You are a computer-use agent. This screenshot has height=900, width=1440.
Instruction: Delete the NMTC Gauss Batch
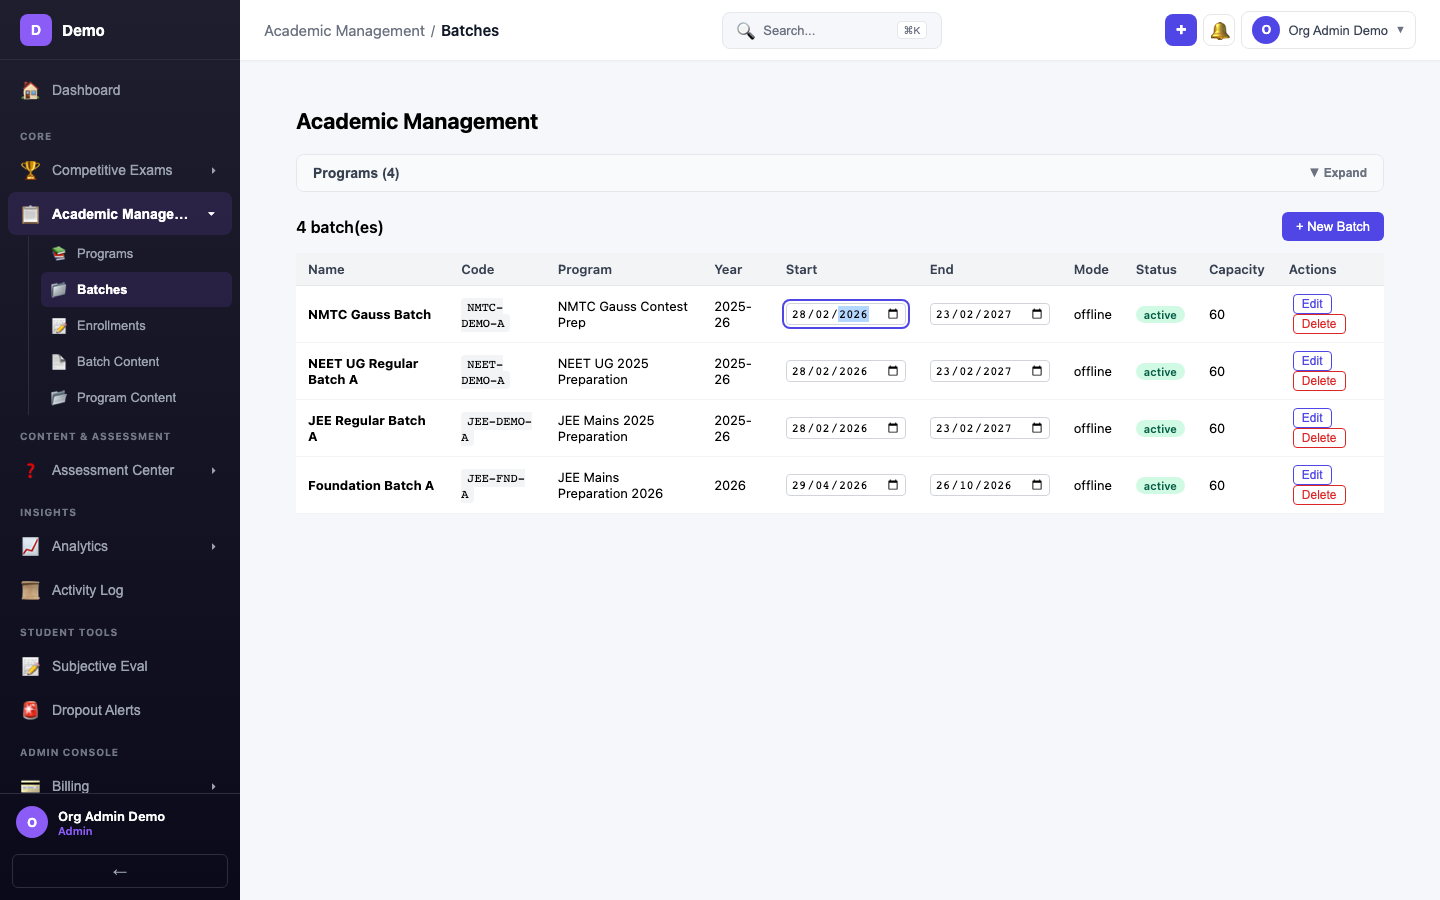pos(1319,324)
